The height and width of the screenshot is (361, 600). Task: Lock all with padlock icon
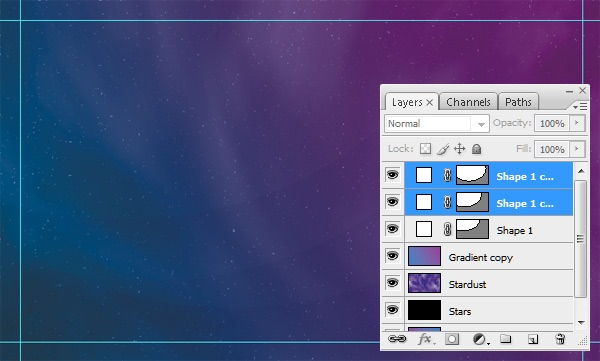[x=476, y=149]
